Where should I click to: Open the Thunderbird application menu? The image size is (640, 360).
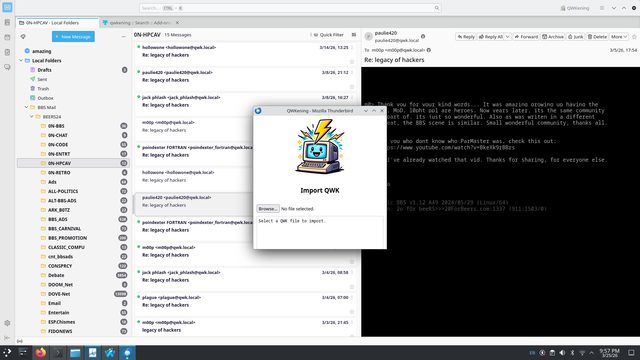tap(602, 8)
